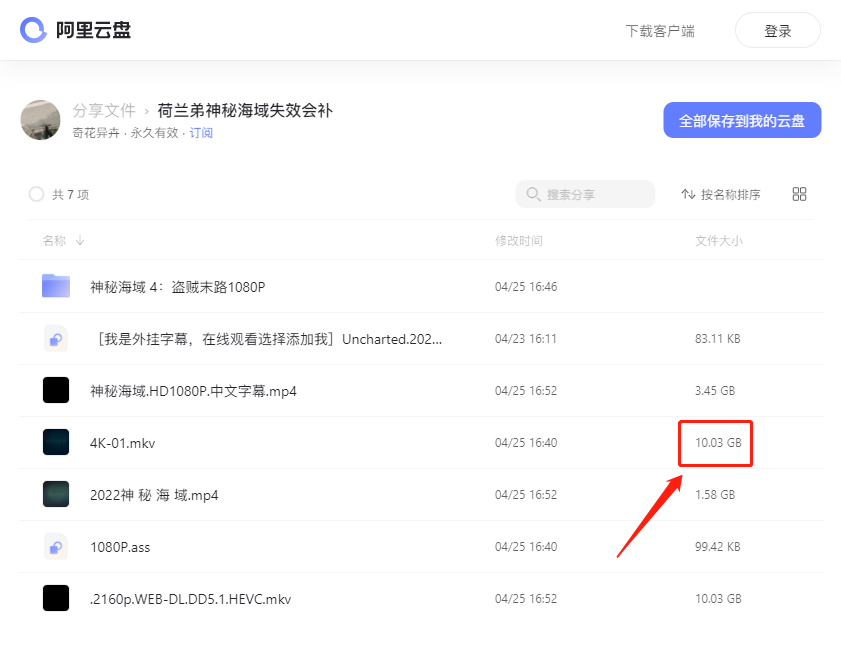Switch to grid view layout icon

[799, 194]
